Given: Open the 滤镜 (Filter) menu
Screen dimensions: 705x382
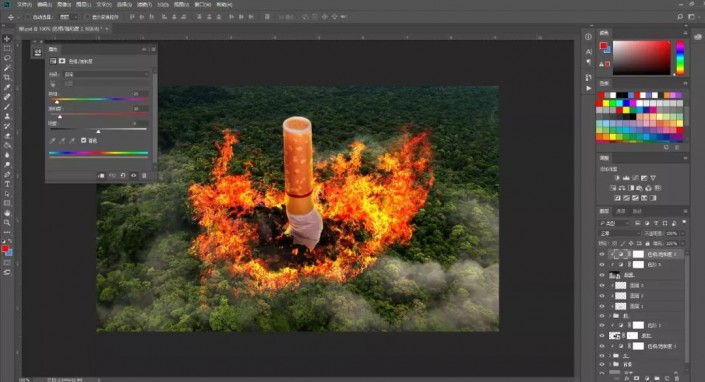Looking at the screenshot, I should click(144, 4).
